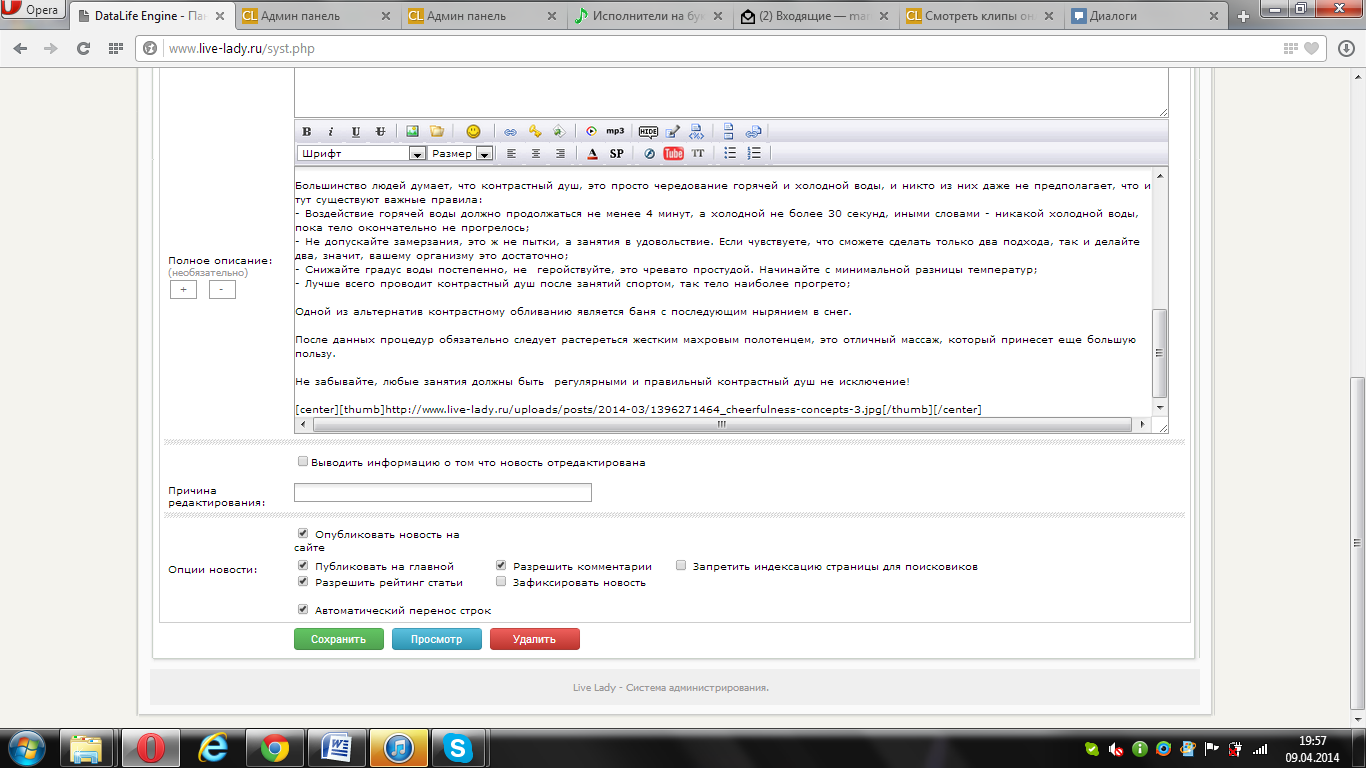
Task: Open the Размер size dropdown
Action: 461,154
